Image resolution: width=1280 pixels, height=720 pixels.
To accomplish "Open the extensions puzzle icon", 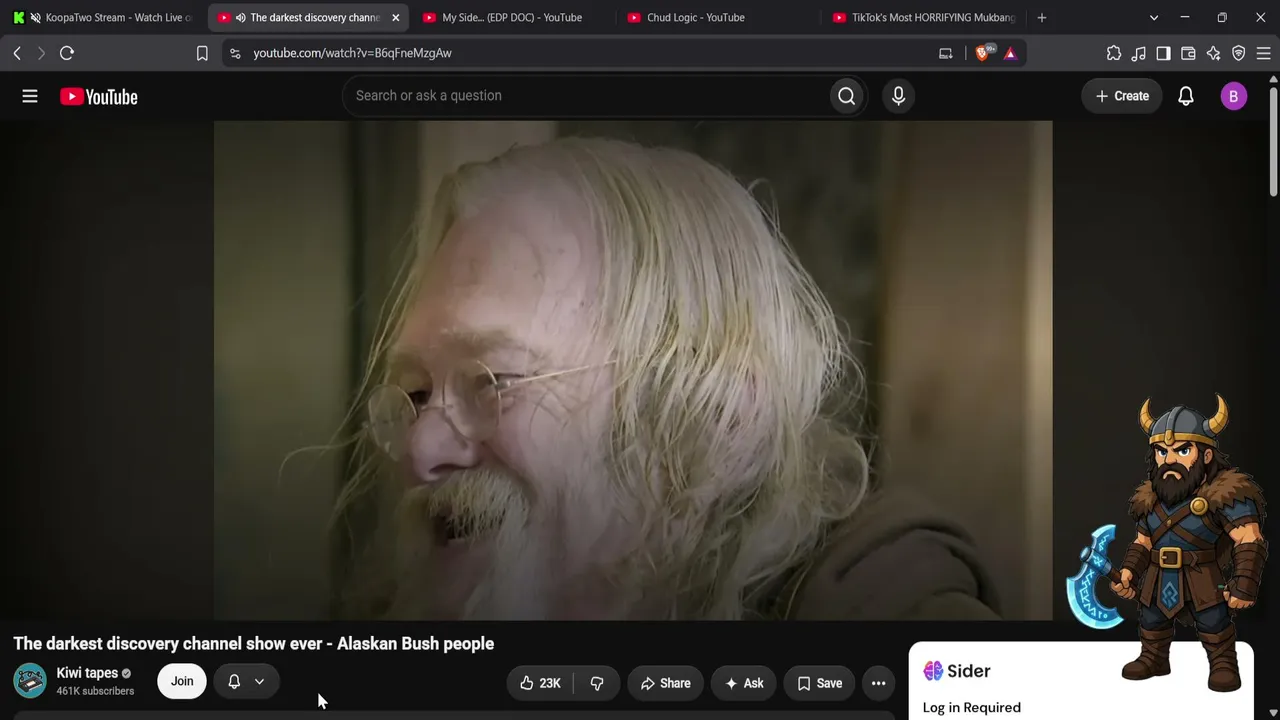I will tap(1114, 53).
